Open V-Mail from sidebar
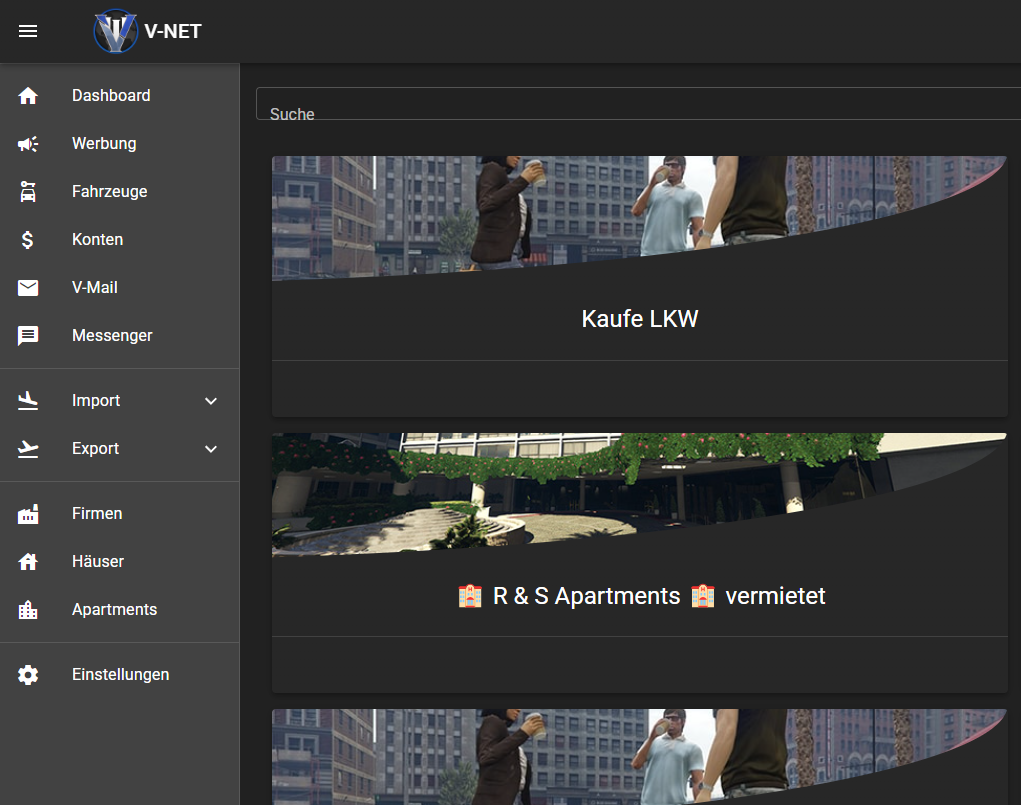Viewport: 1021px width, 805px height. click(x=120, y=288)
